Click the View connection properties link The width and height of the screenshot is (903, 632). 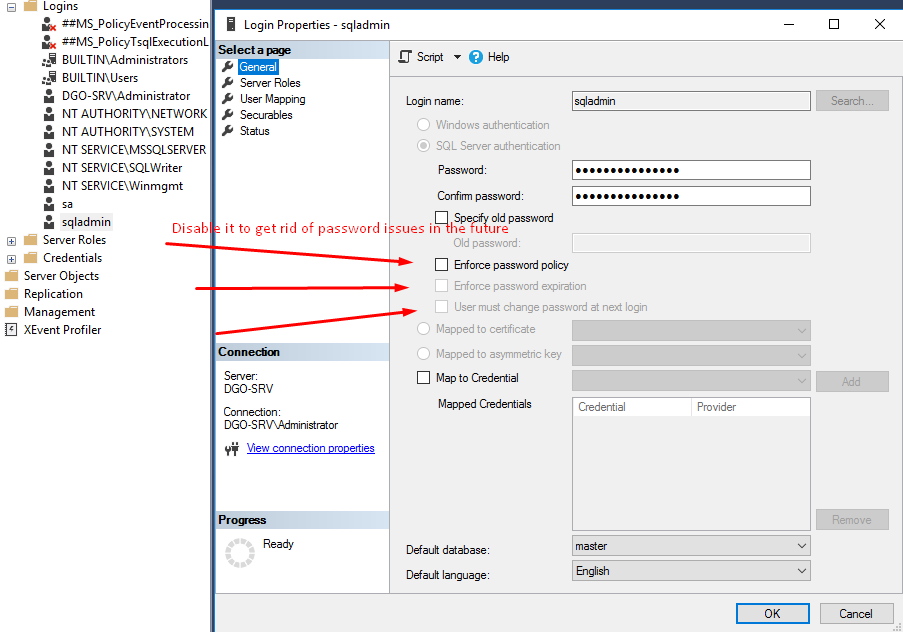310,448
